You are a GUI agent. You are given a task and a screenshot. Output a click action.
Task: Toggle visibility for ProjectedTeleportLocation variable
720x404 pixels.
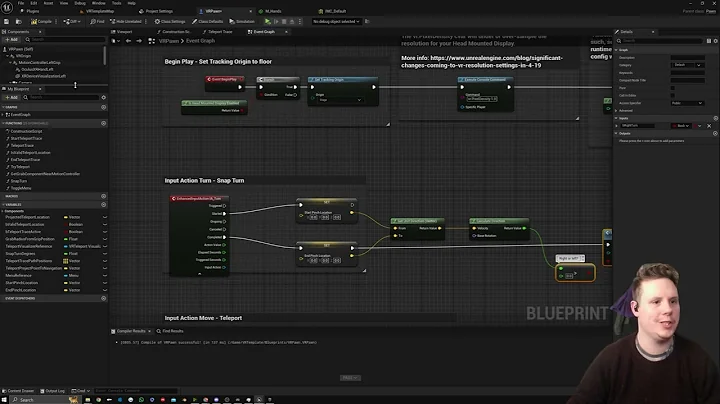click(105, 217)
